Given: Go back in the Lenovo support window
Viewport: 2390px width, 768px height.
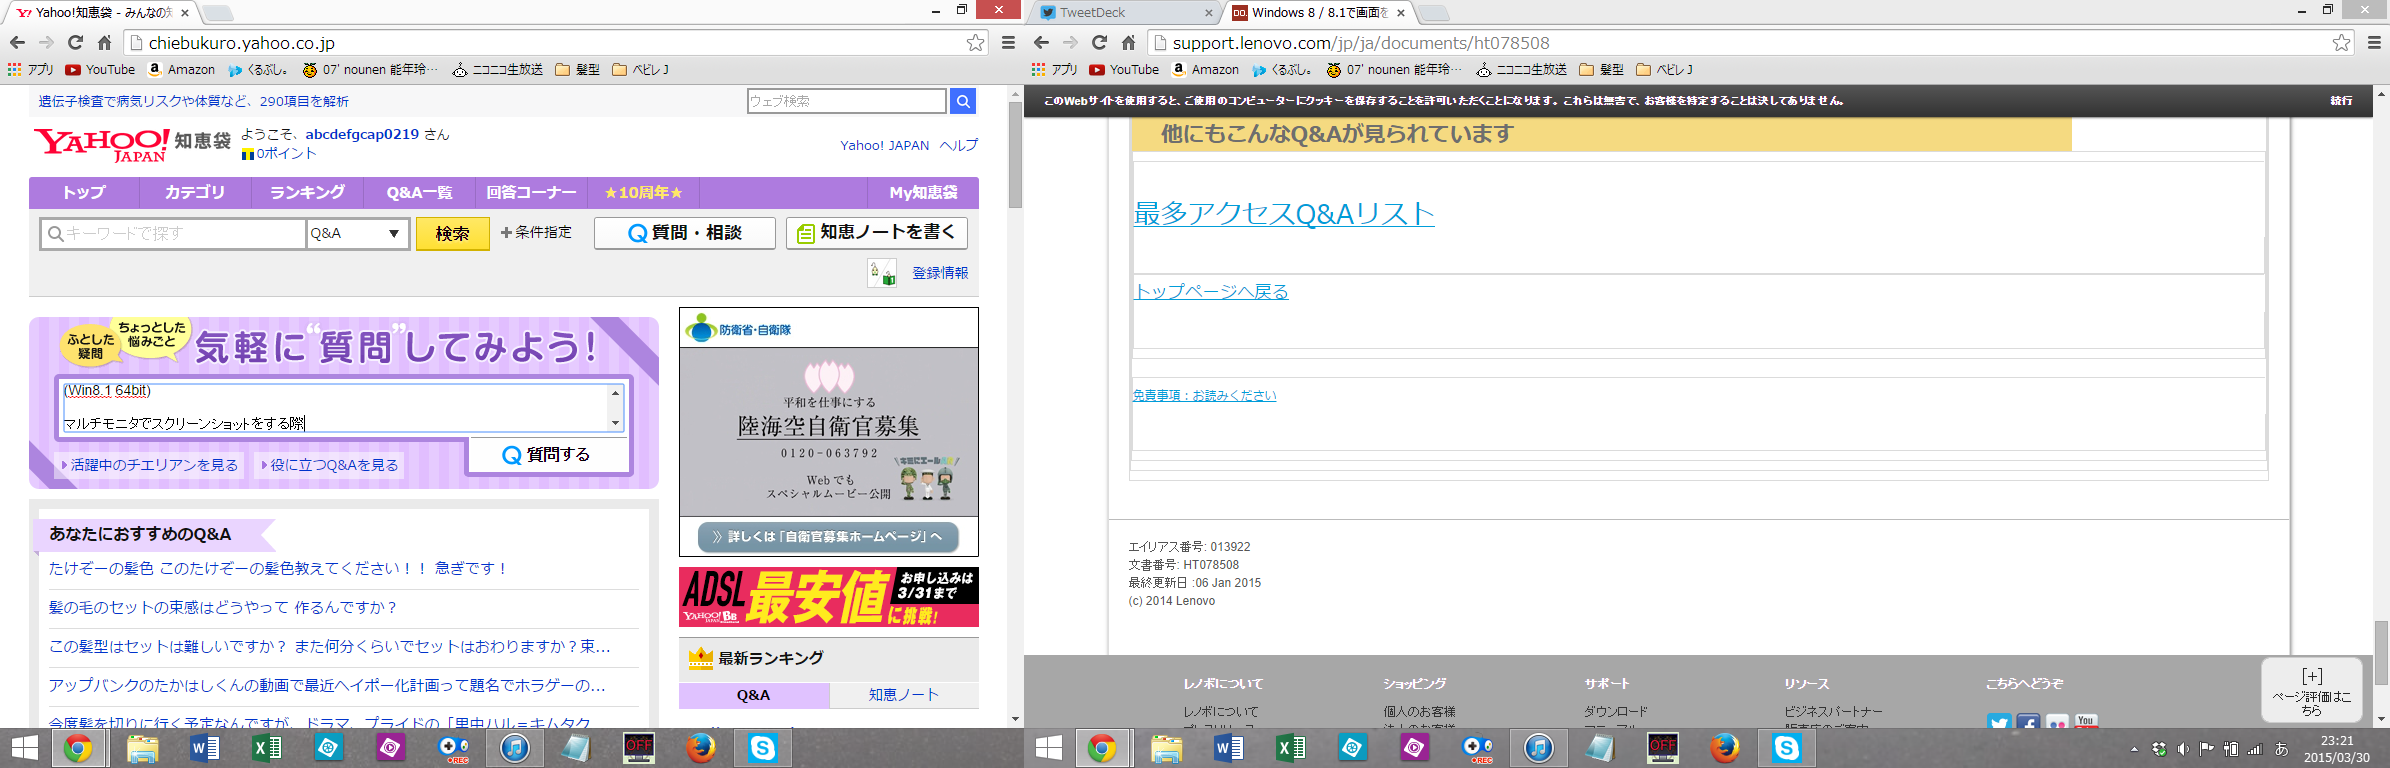Looking at the screenshot, I should point(1041,43).
